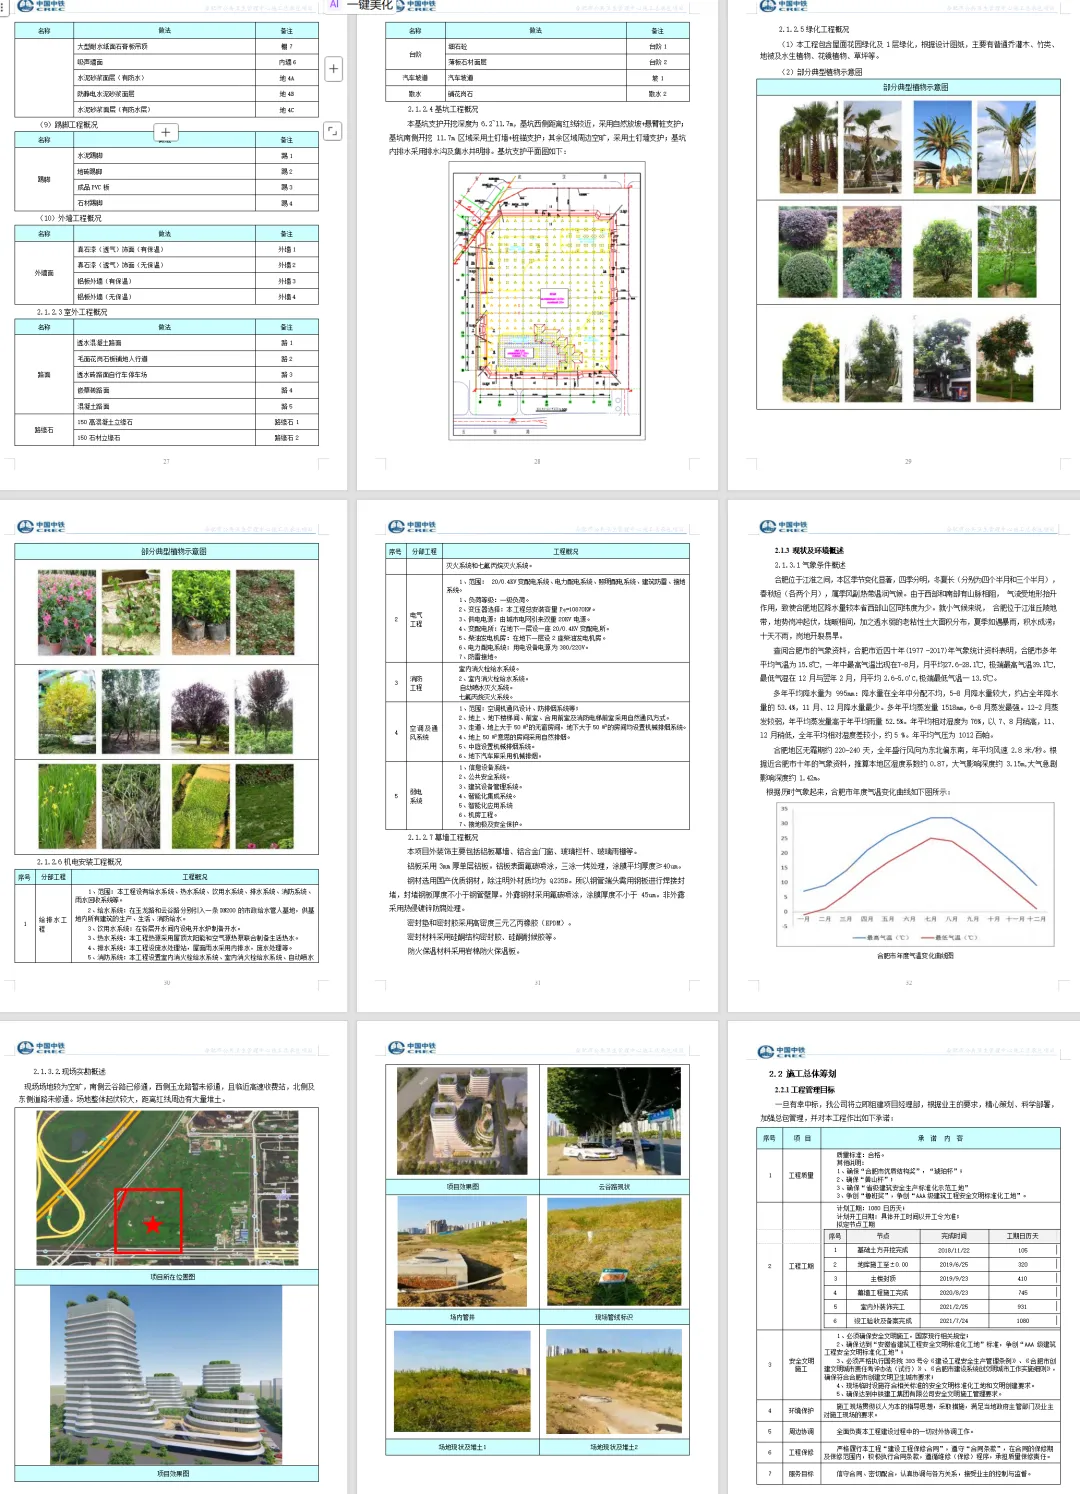Click the heading (9) 踢脚工程概况
Screen dimensions: 1080x1494
[69, 125]
